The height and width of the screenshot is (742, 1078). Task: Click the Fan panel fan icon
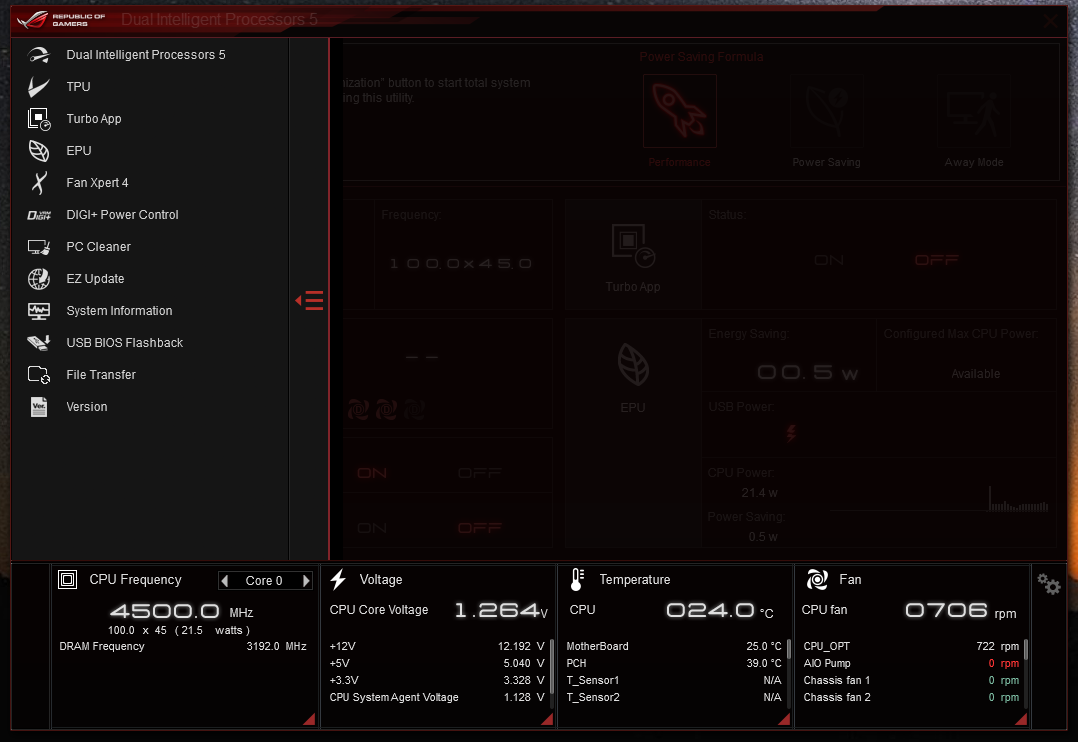click(817, 580)
